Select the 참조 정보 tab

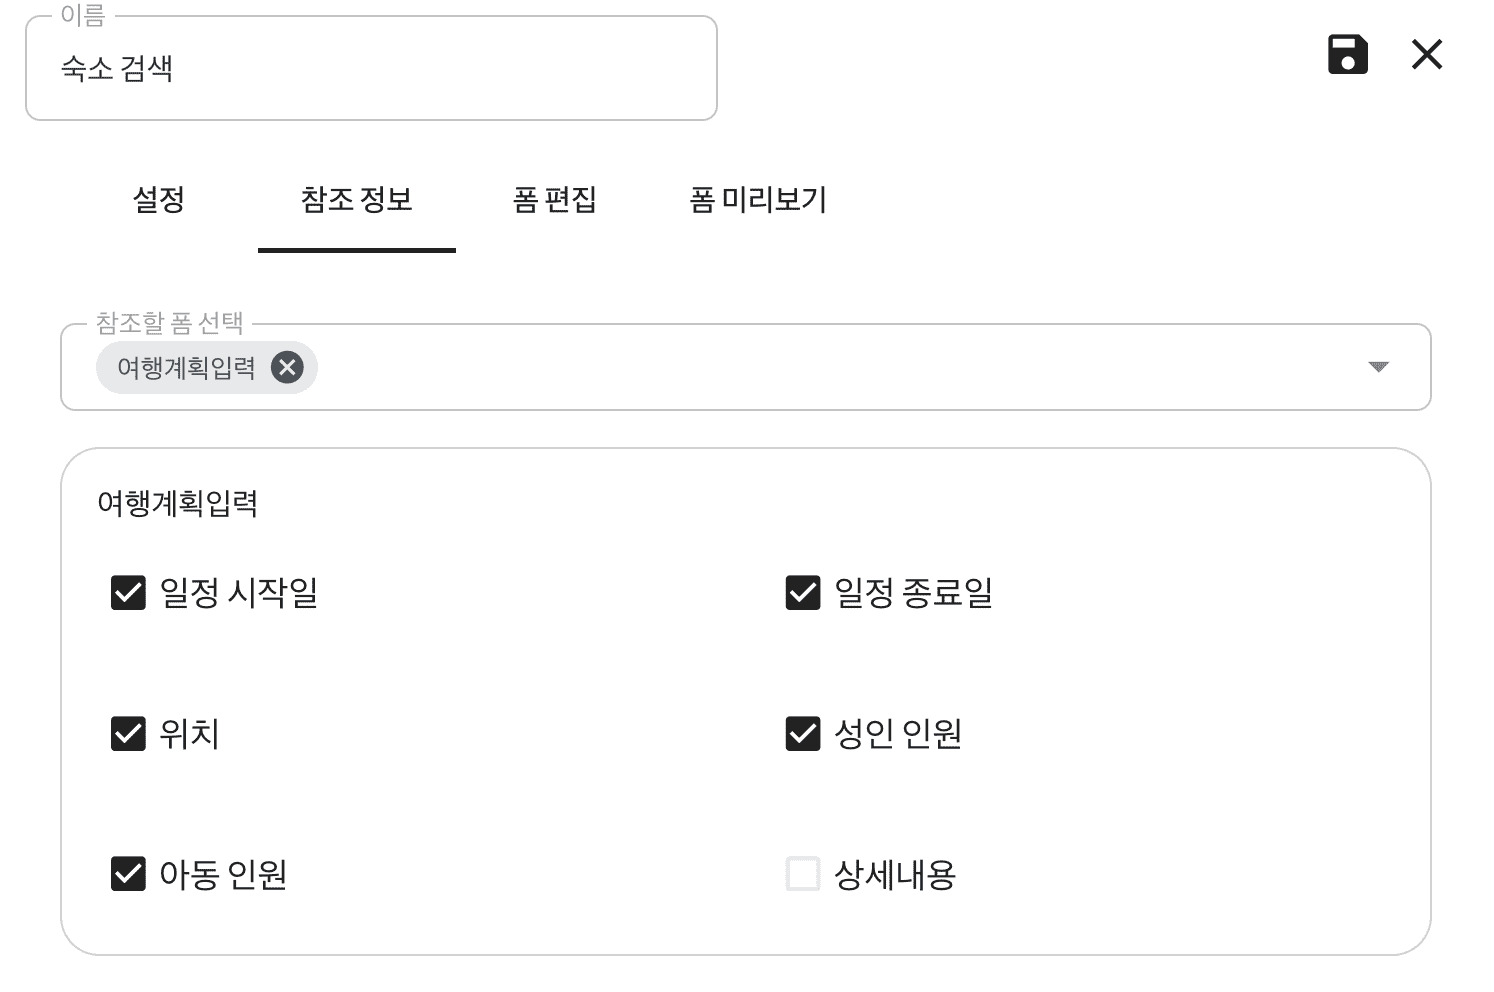click(357, 200)
